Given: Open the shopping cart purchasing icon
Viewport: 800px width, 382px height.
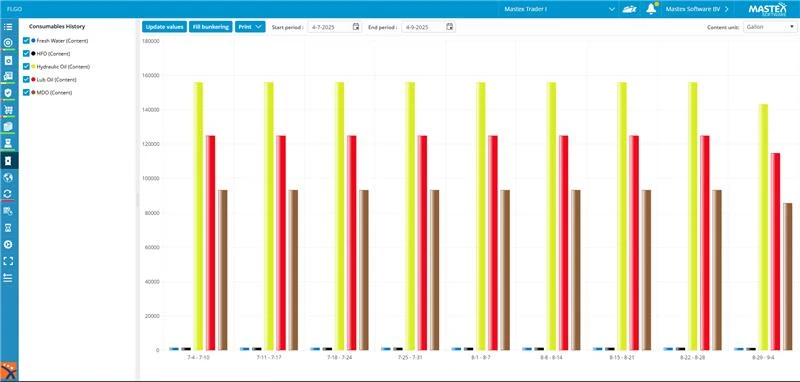Looking at the screenshot, I should click(8, 110).
